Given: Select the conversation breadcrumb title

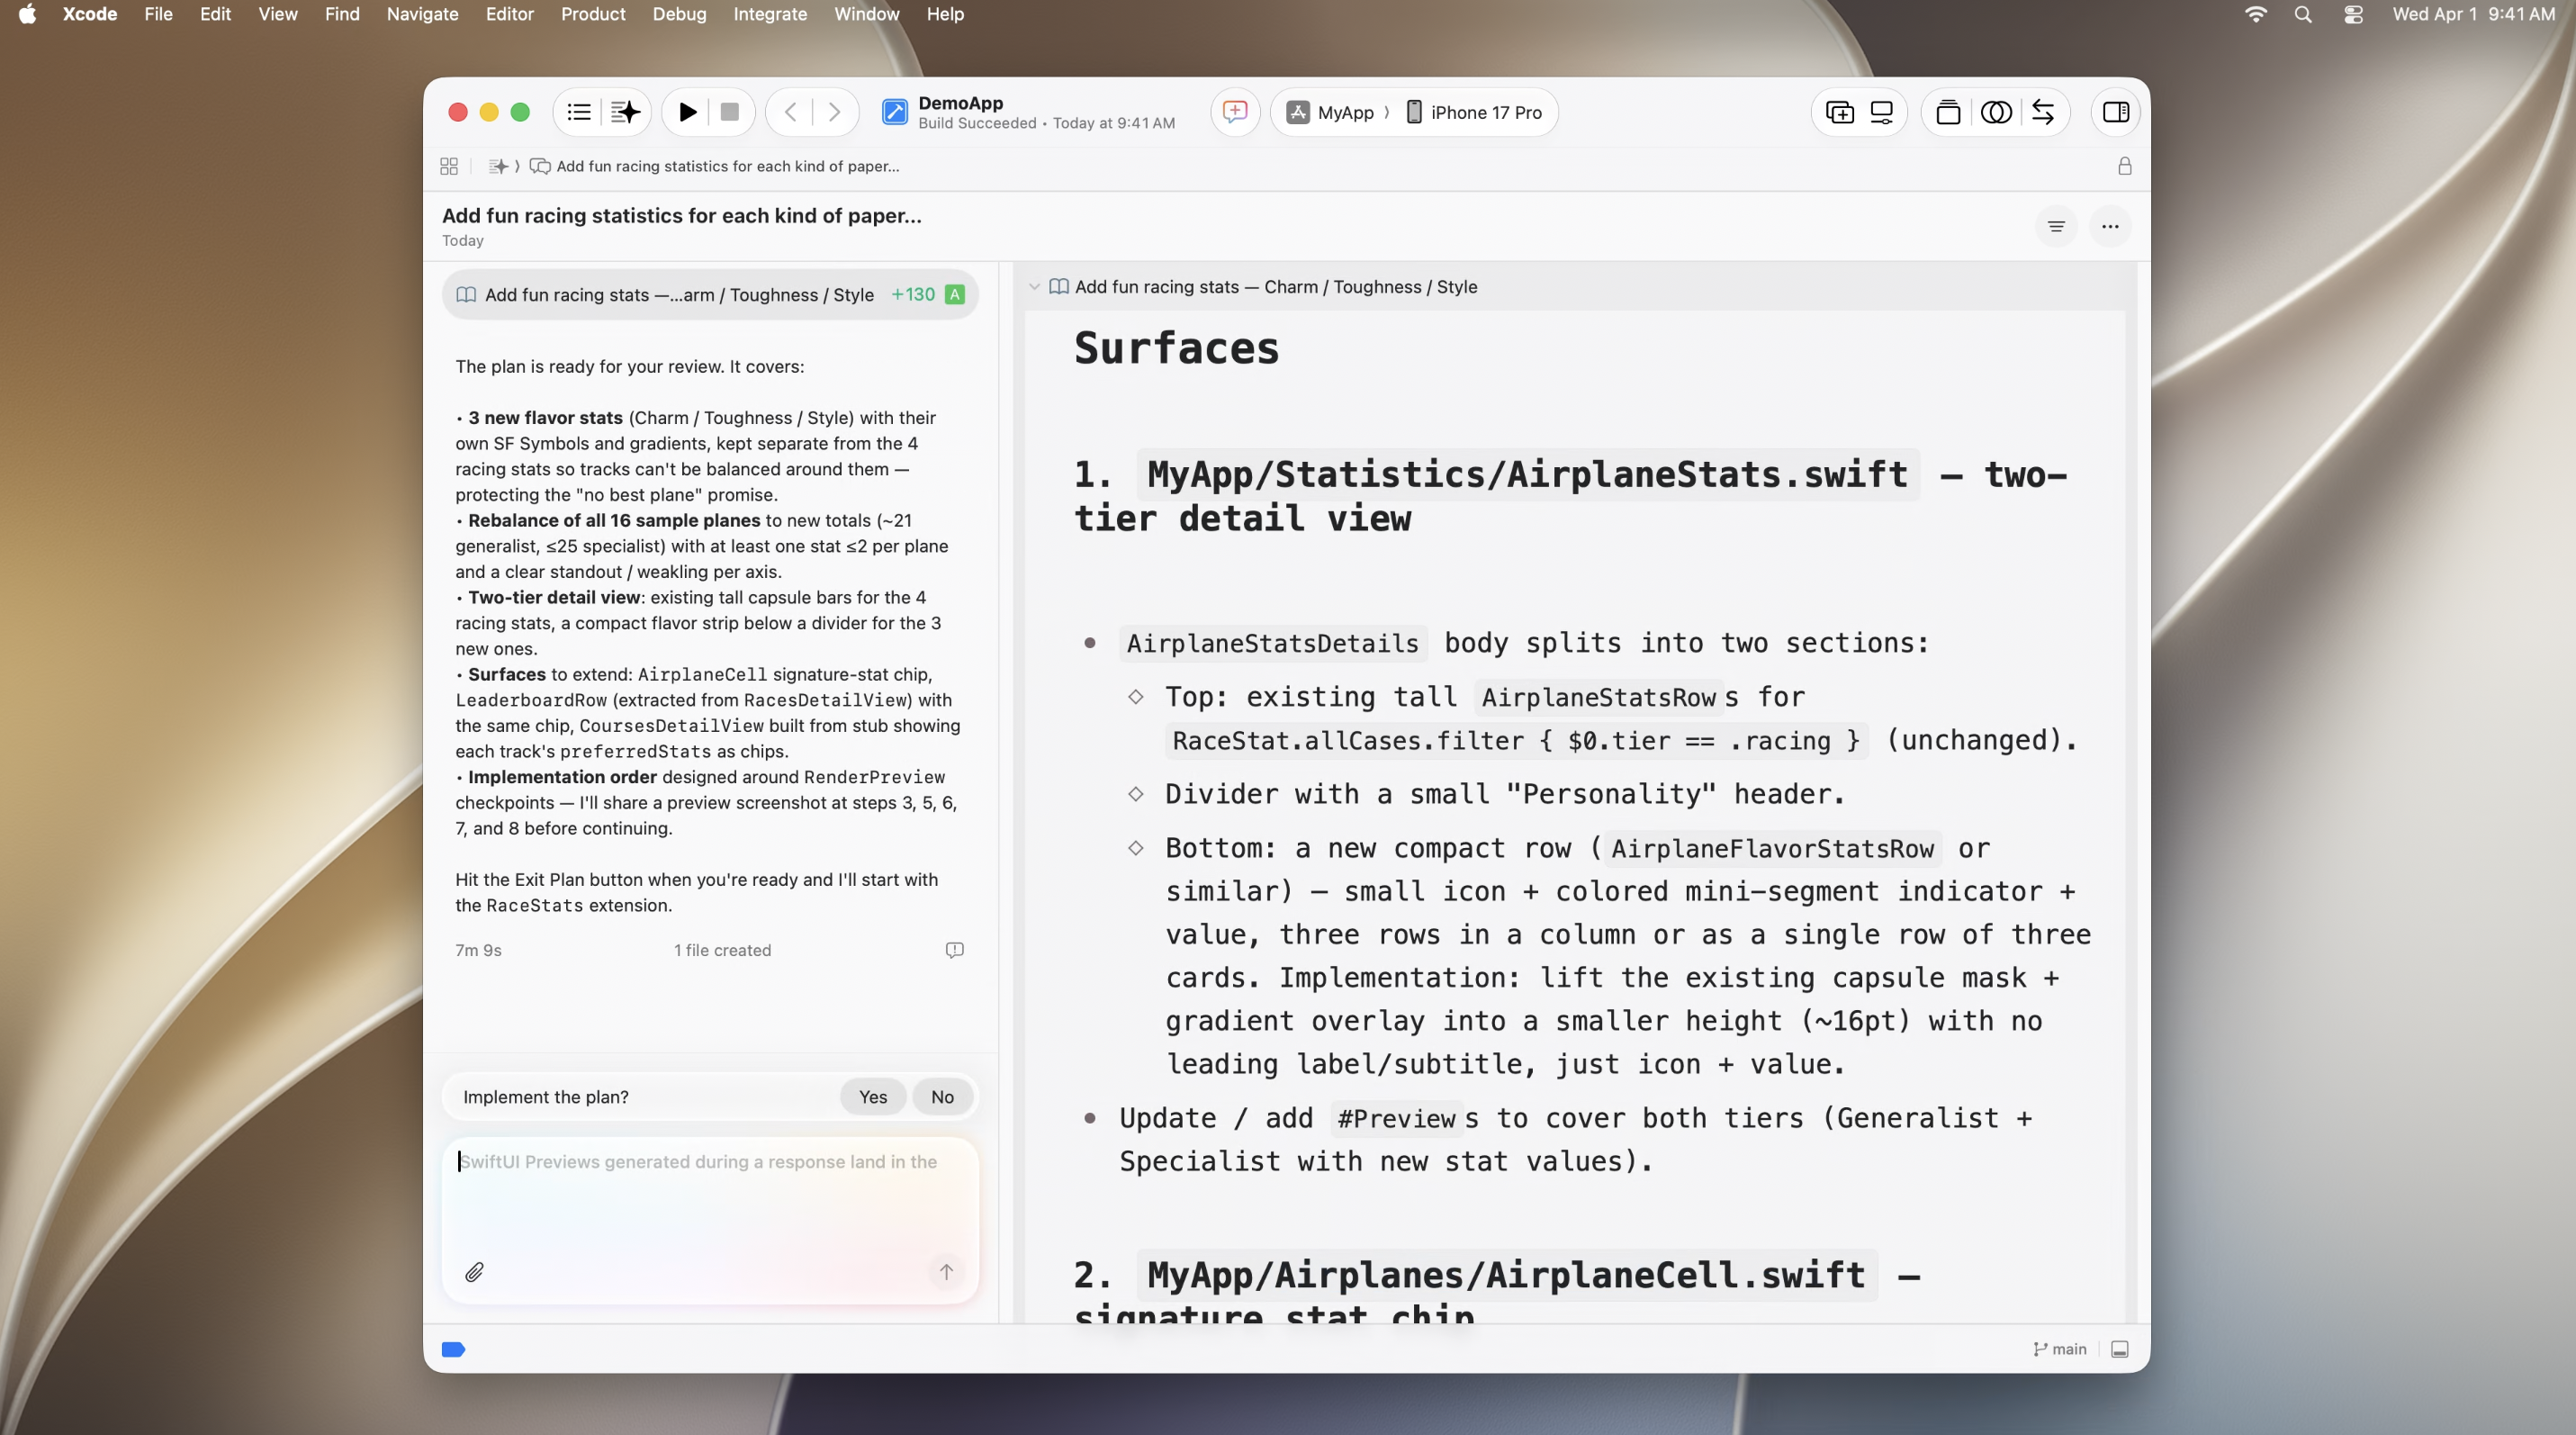Looking at the screenshot, I should (x=727, y=166).
